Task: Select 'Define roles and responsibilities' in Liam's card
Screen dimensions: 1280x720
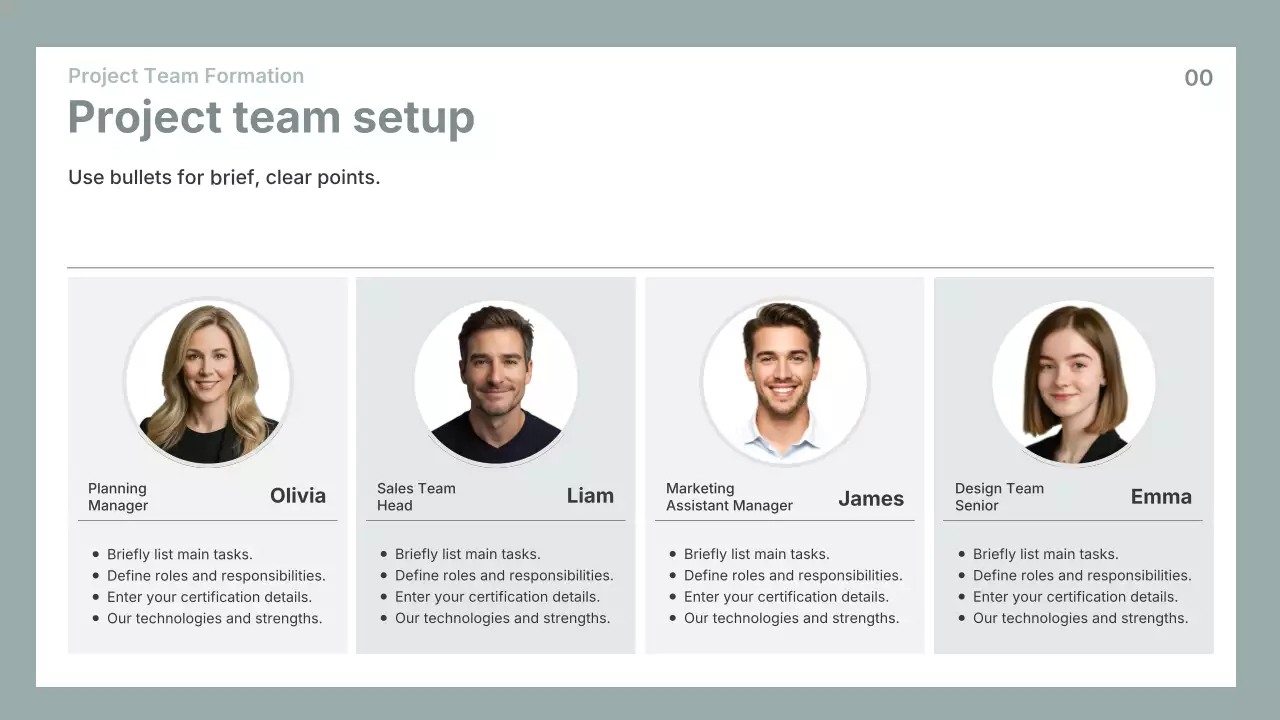Action: coord(504,576)
